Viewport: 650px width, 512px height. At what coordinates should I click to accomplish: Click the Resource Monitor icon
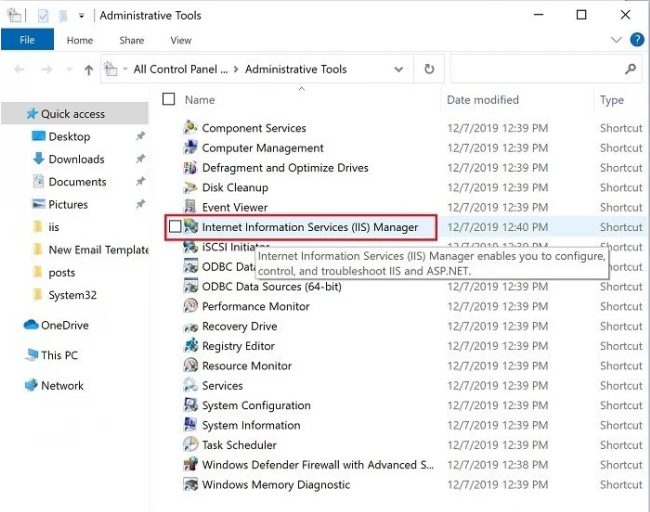[190, 365]
